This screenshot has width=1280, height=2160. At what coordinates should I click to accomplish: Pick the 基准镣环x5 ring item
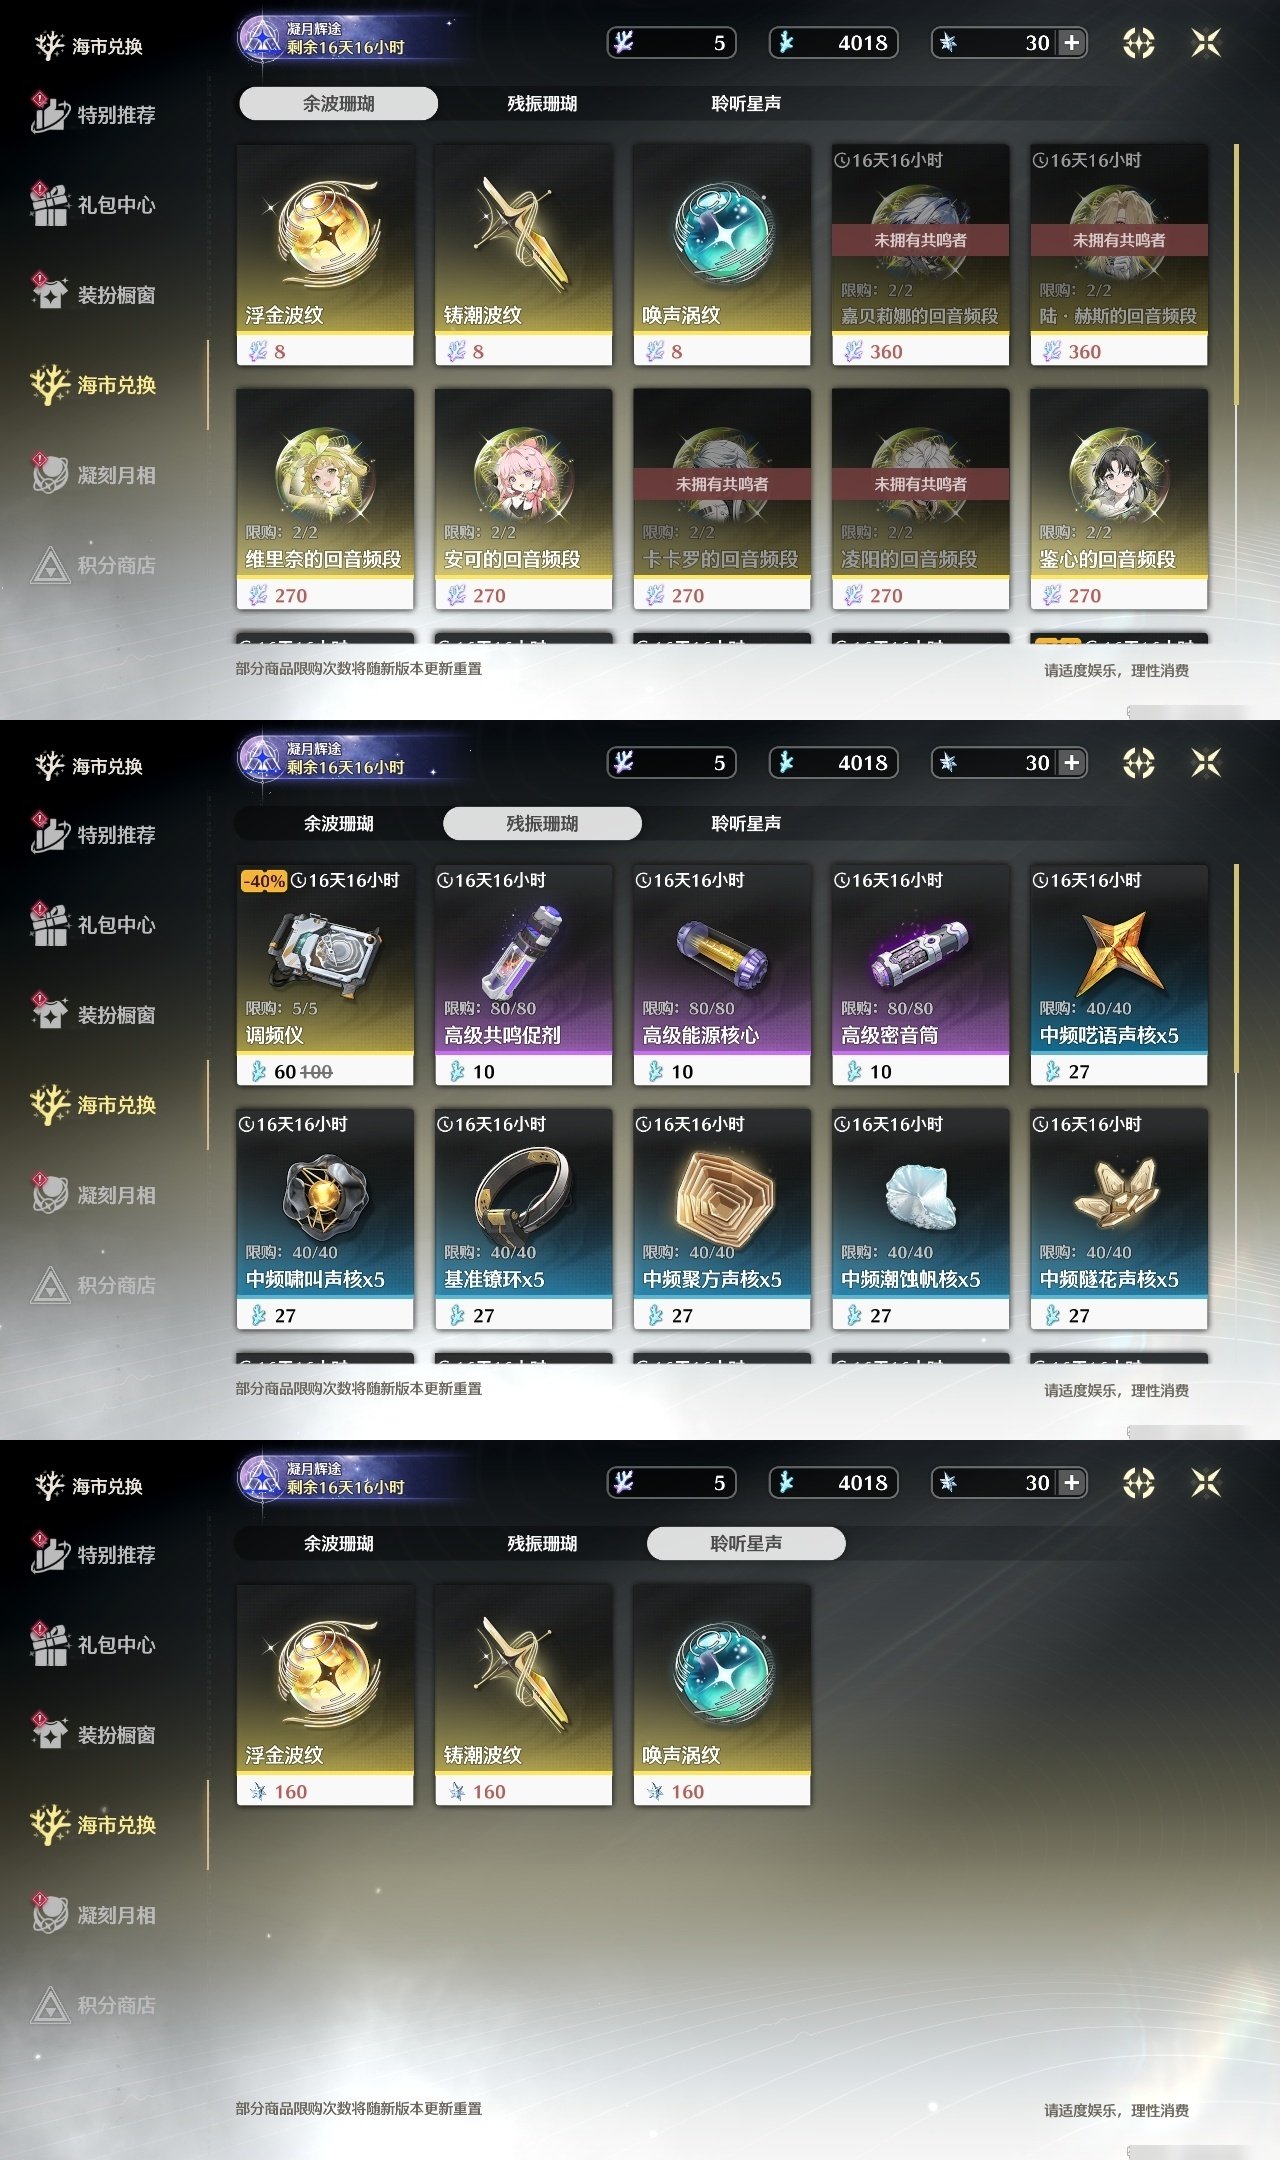523,1219
